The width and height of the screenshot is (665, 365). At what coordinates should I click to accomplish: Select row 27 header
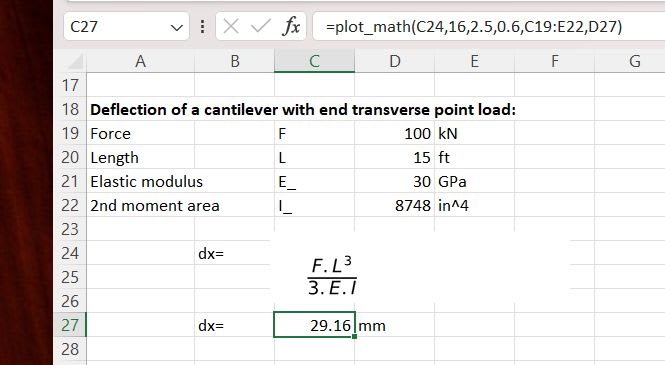[x=70, y=325]
